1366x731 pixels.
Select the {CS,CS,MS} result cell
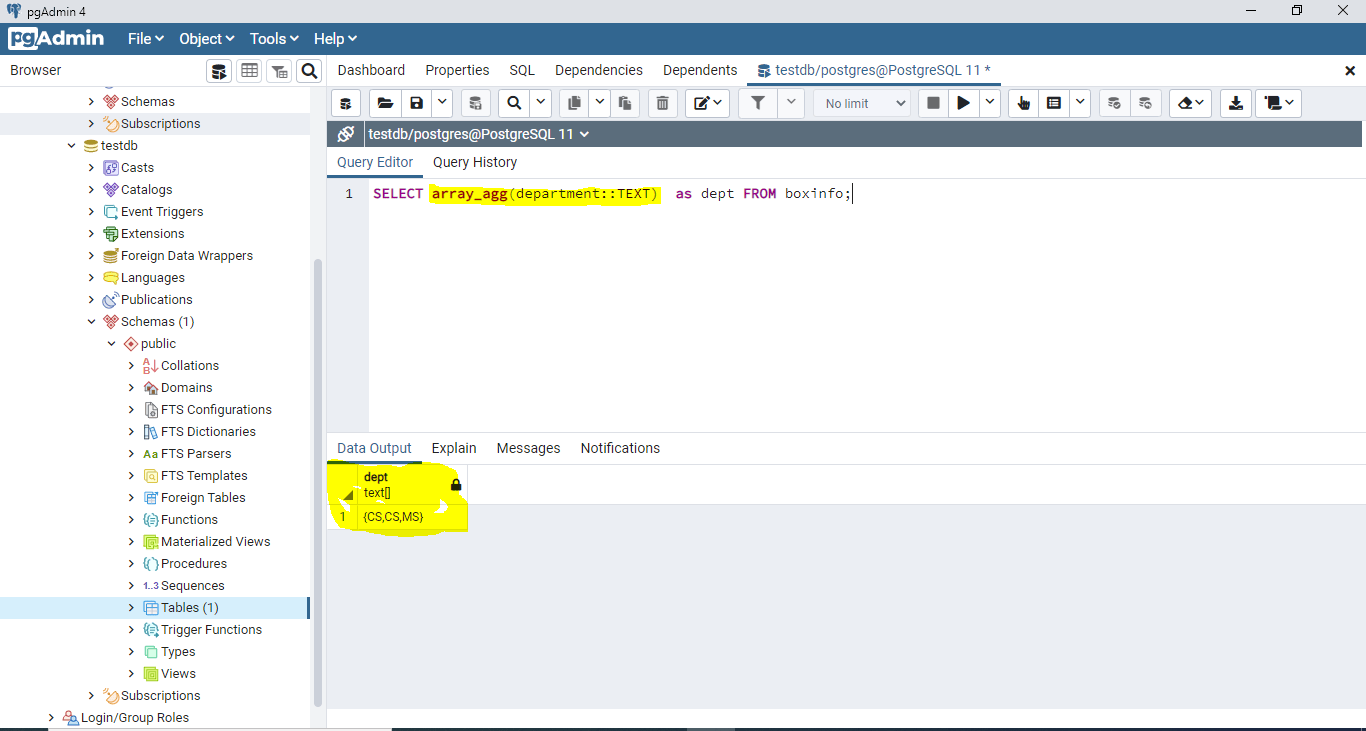[412, 517]
